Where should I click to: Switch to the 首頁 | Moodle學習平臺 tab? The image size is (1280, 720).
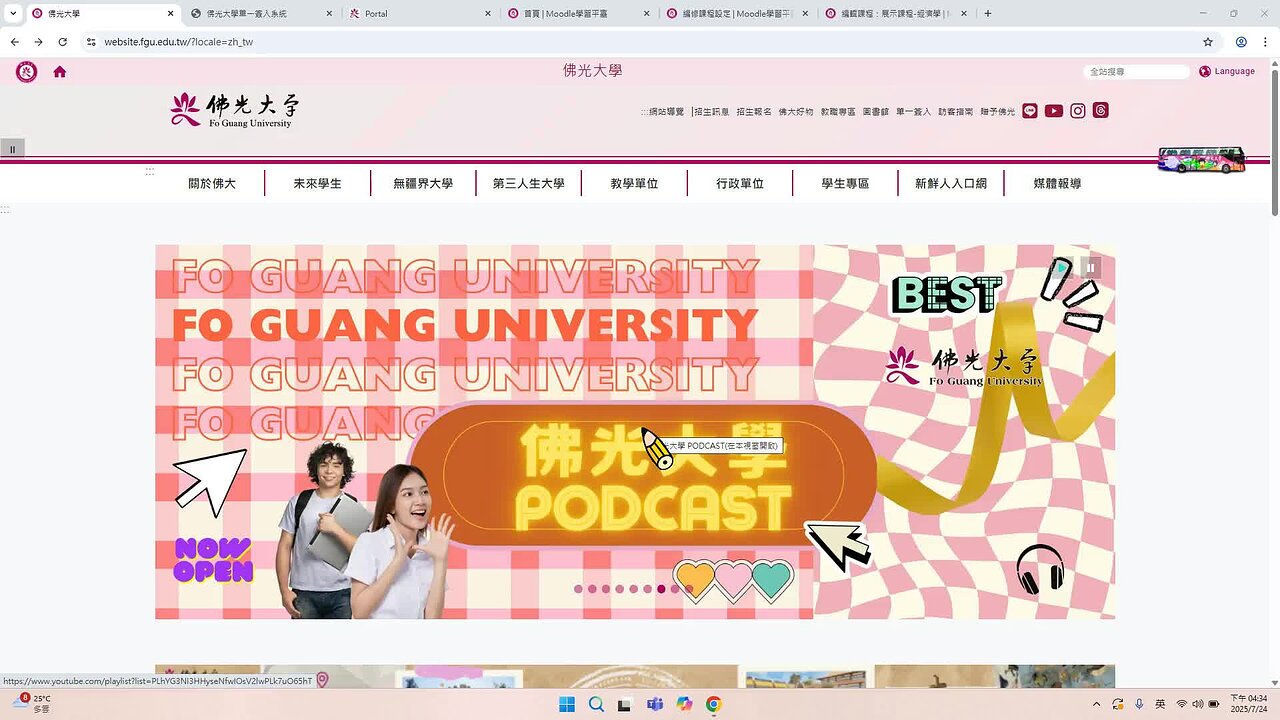pos(578,14)
